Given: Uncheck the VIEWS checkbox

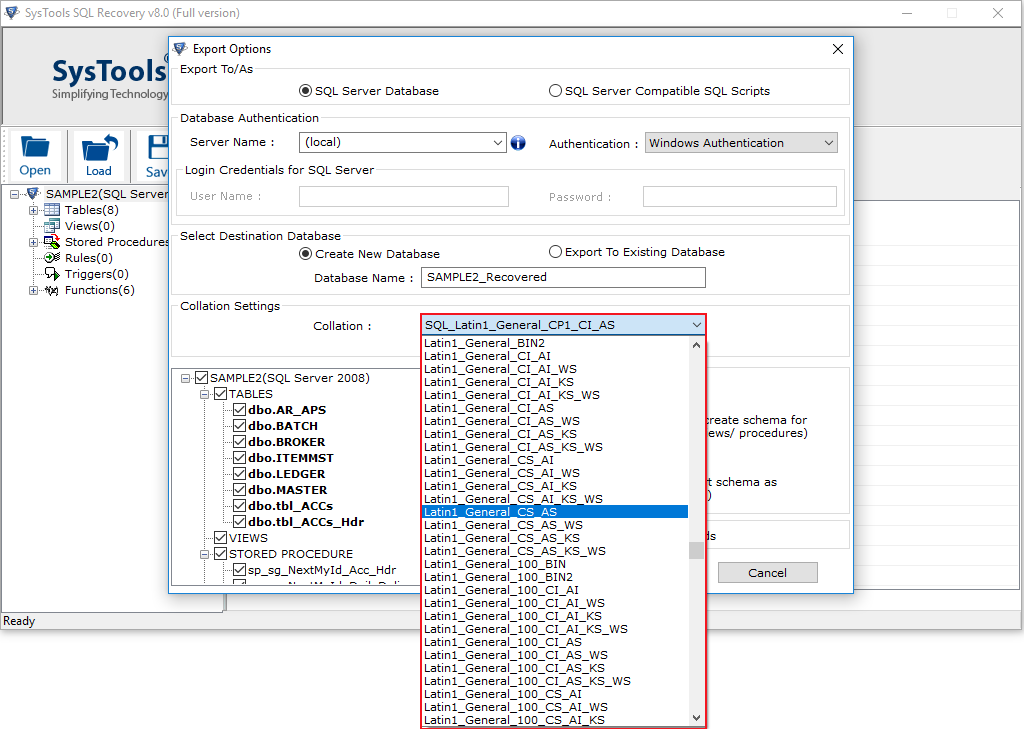Looking at the screenshot, I should 221,538.
